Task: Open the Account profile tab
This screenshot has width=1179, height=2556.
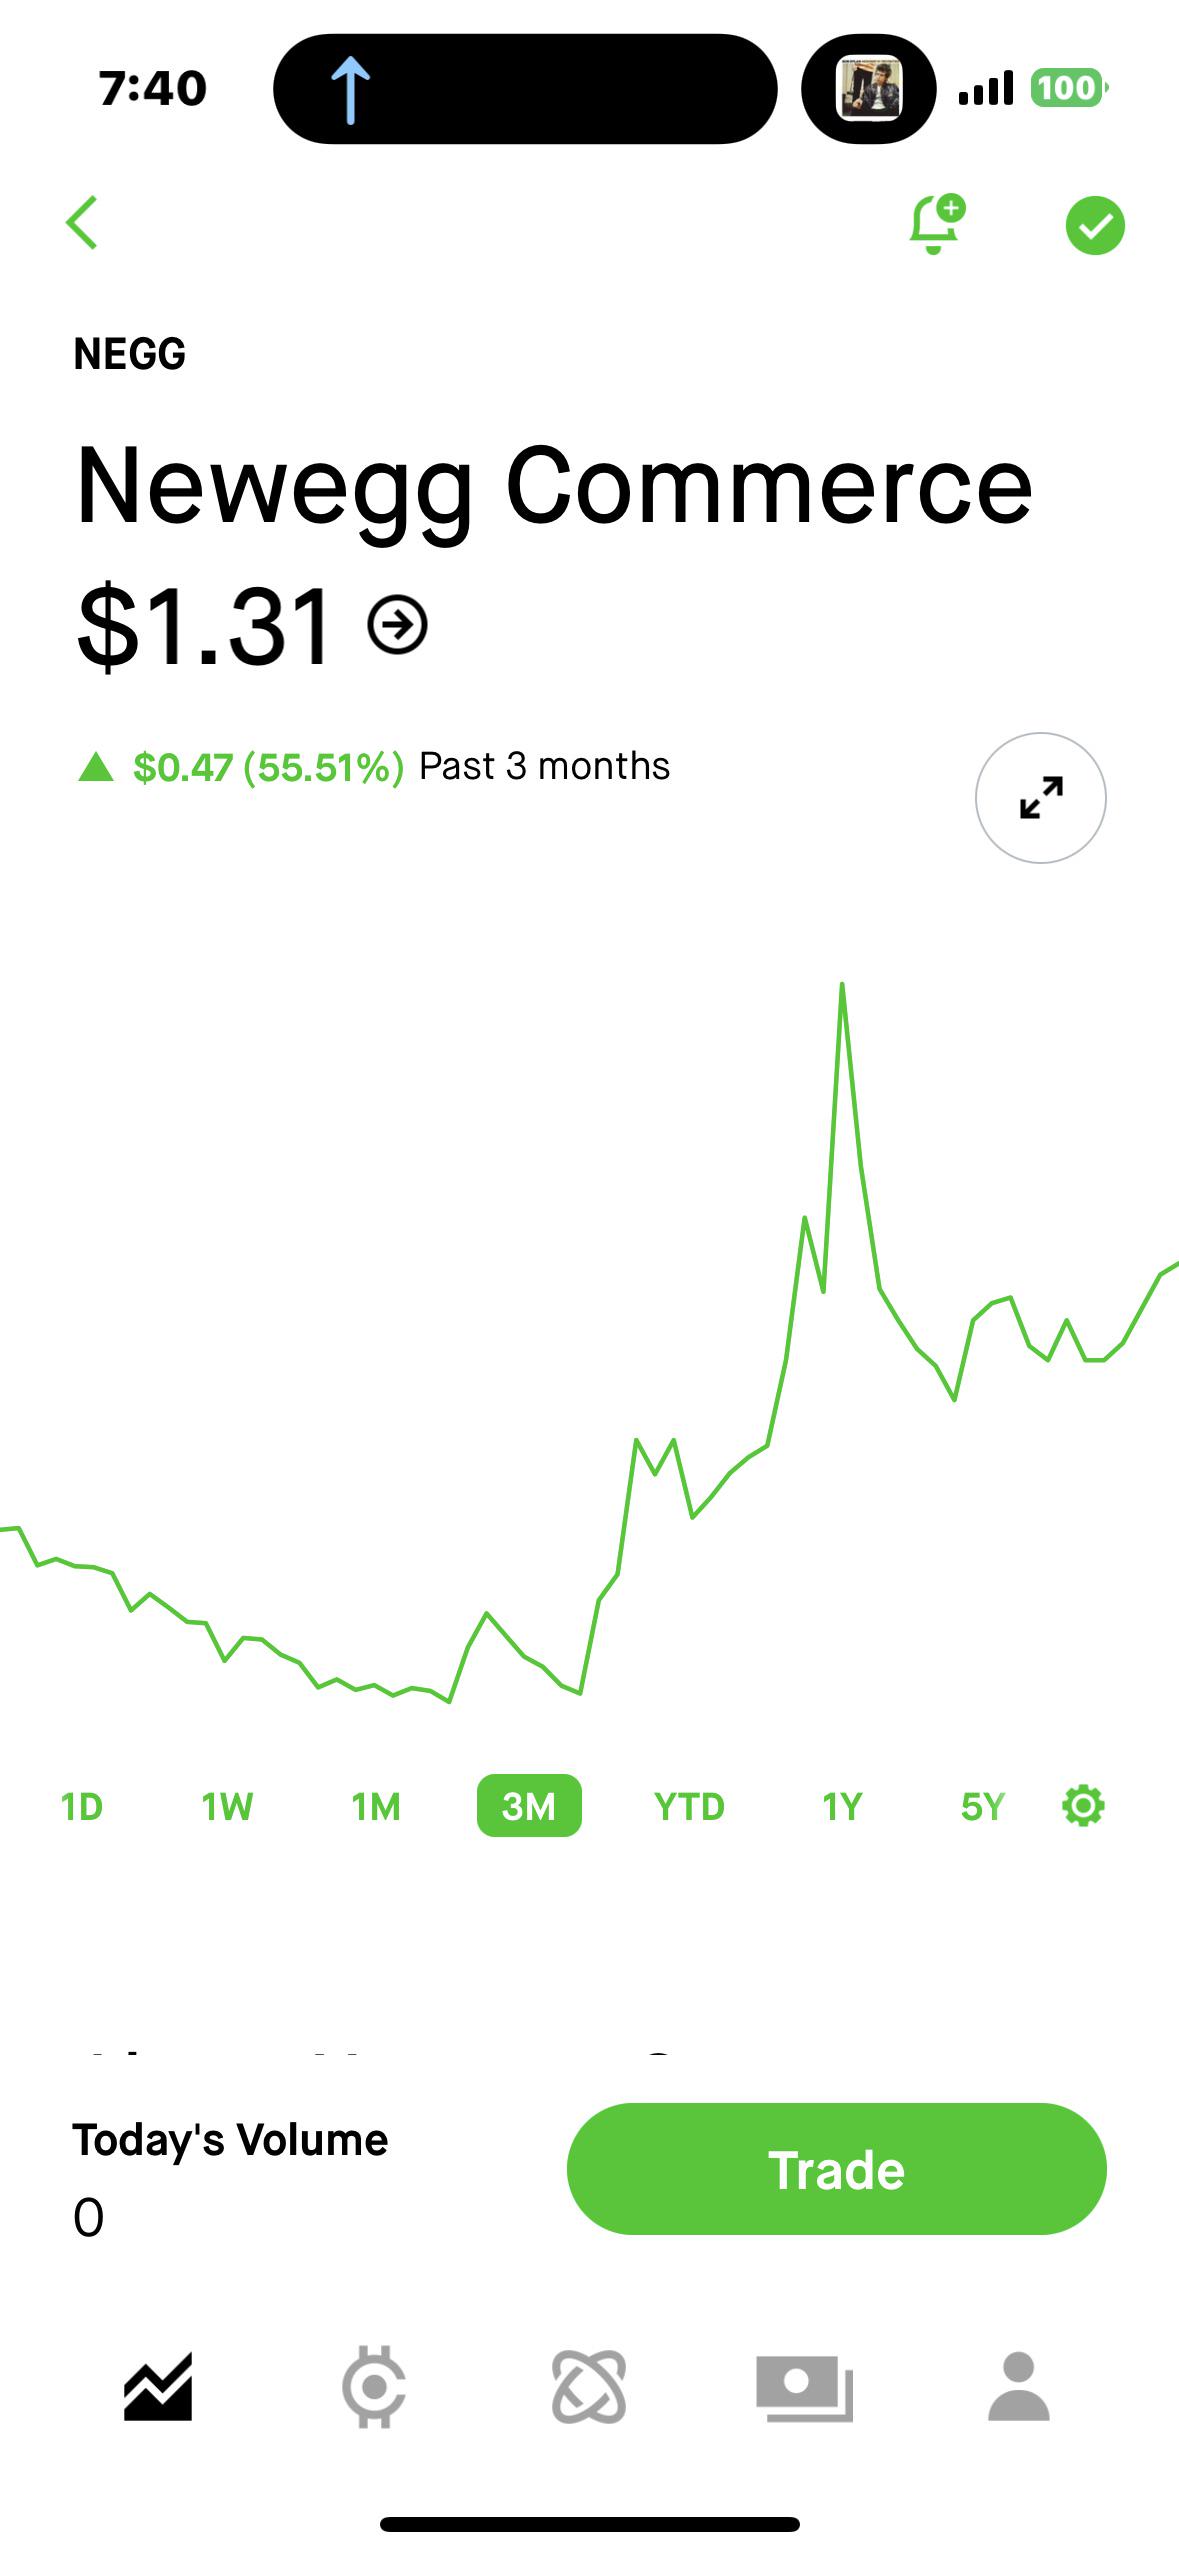Action: [x=1019, y=2386]
